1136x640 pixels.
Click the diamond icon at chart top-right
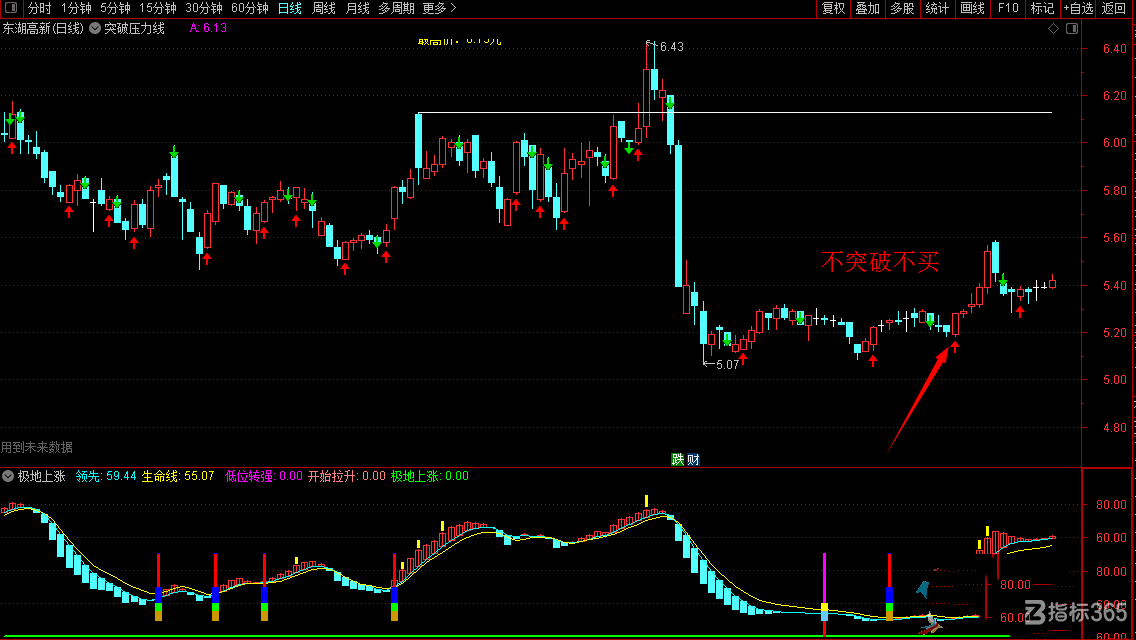tap(1053, 28)
